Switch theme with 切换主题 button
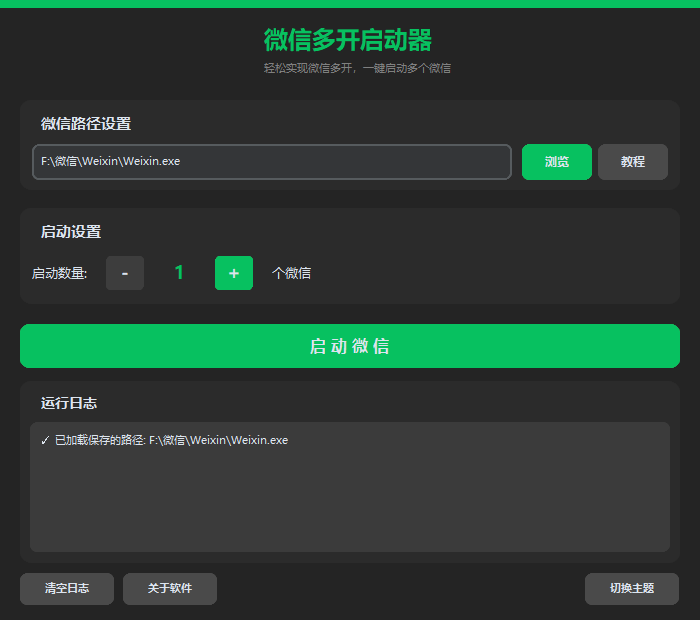Viewport: 700px width, 620px height. (x=632, y=588)
